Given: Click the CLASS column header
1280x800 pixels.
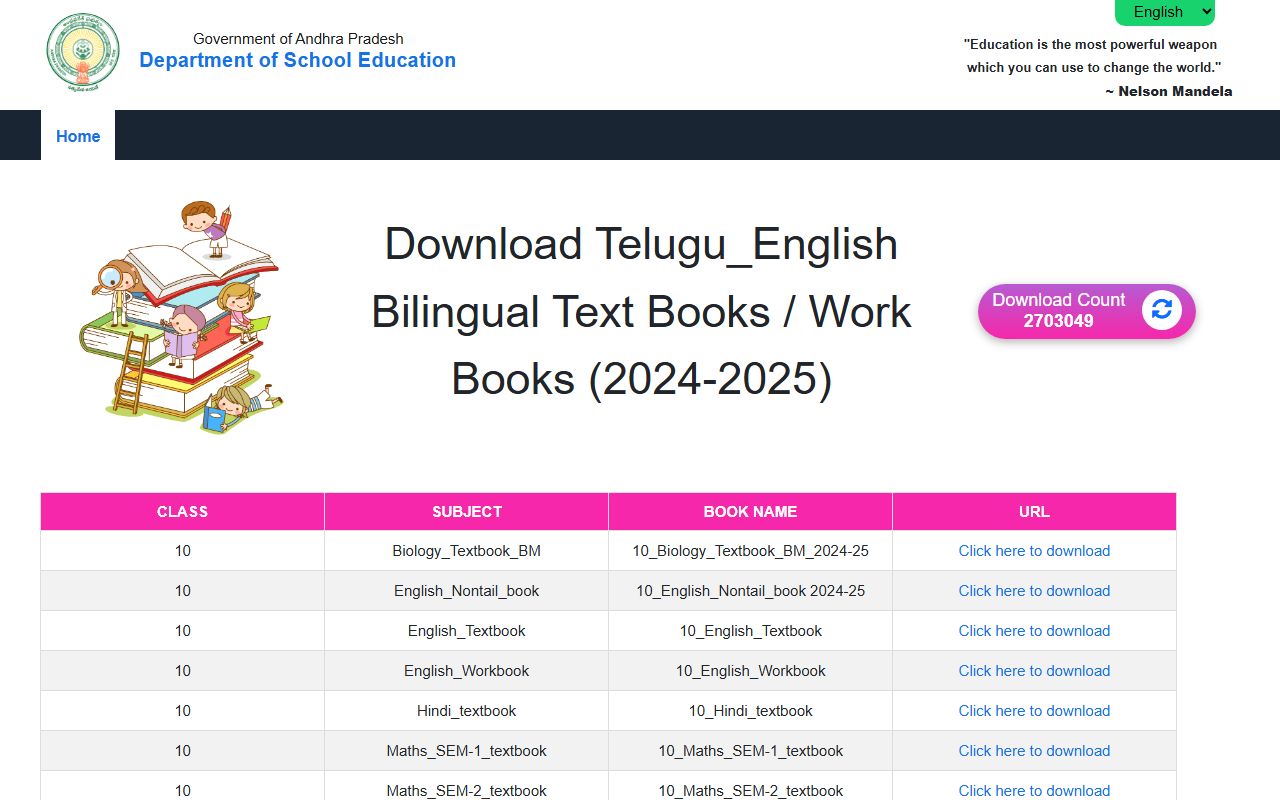Looking at the screenshot, I should [x=183, y=511].
